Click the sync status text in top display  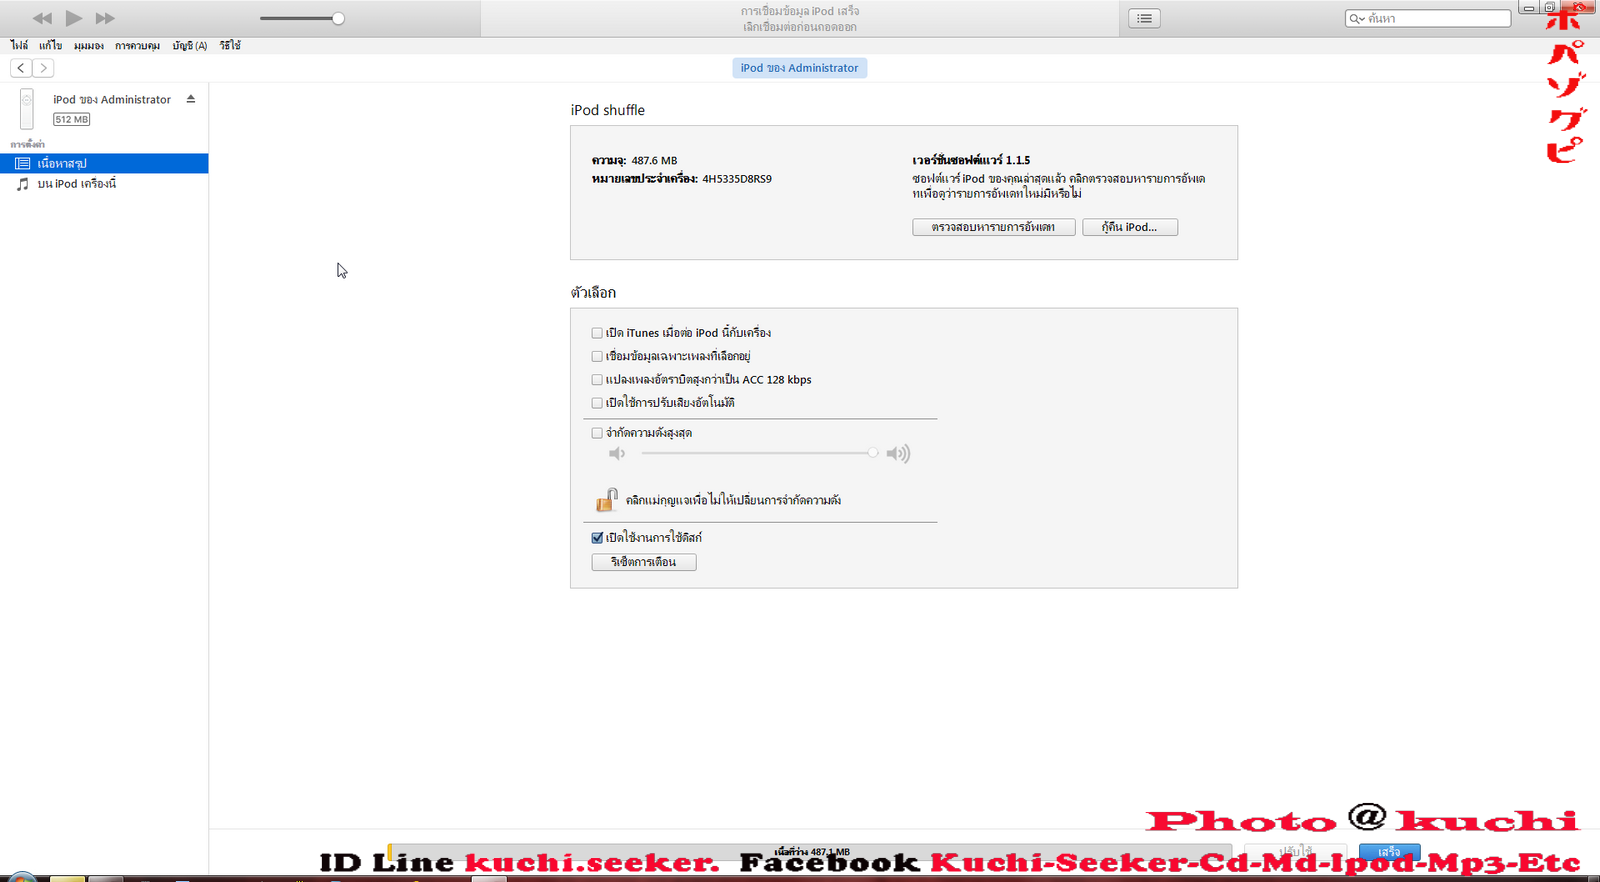(800, 19)
